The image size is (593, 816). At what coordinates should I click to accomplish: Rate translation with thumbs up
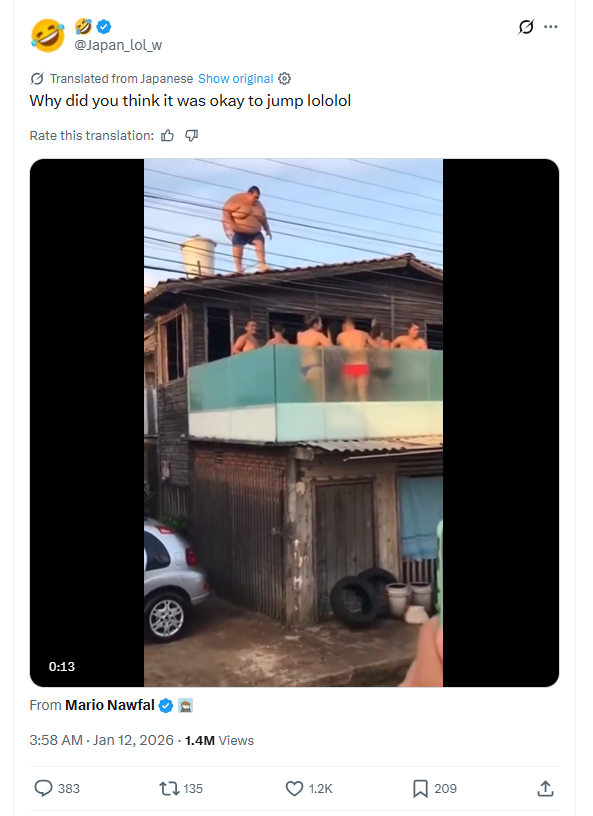click(167, 136)
